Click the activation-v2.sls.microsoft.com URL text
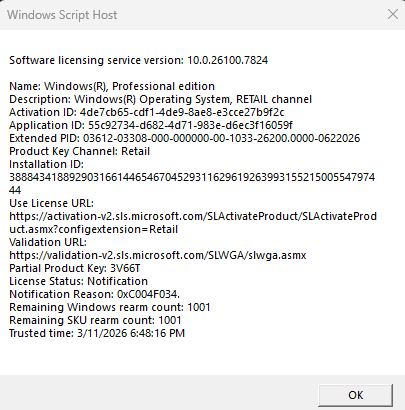Viewport: 405px width, 410px height. tap(193, 223)
